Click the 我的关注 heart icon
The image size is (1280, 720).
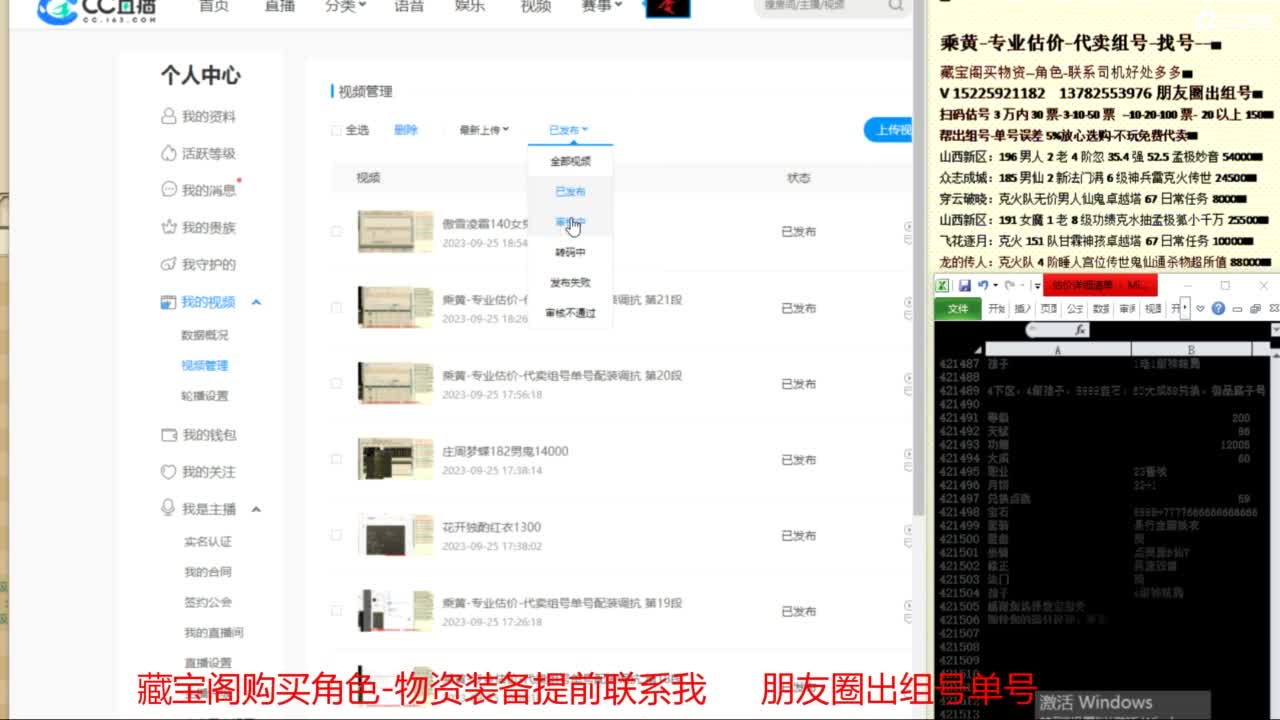click(169, 471)
